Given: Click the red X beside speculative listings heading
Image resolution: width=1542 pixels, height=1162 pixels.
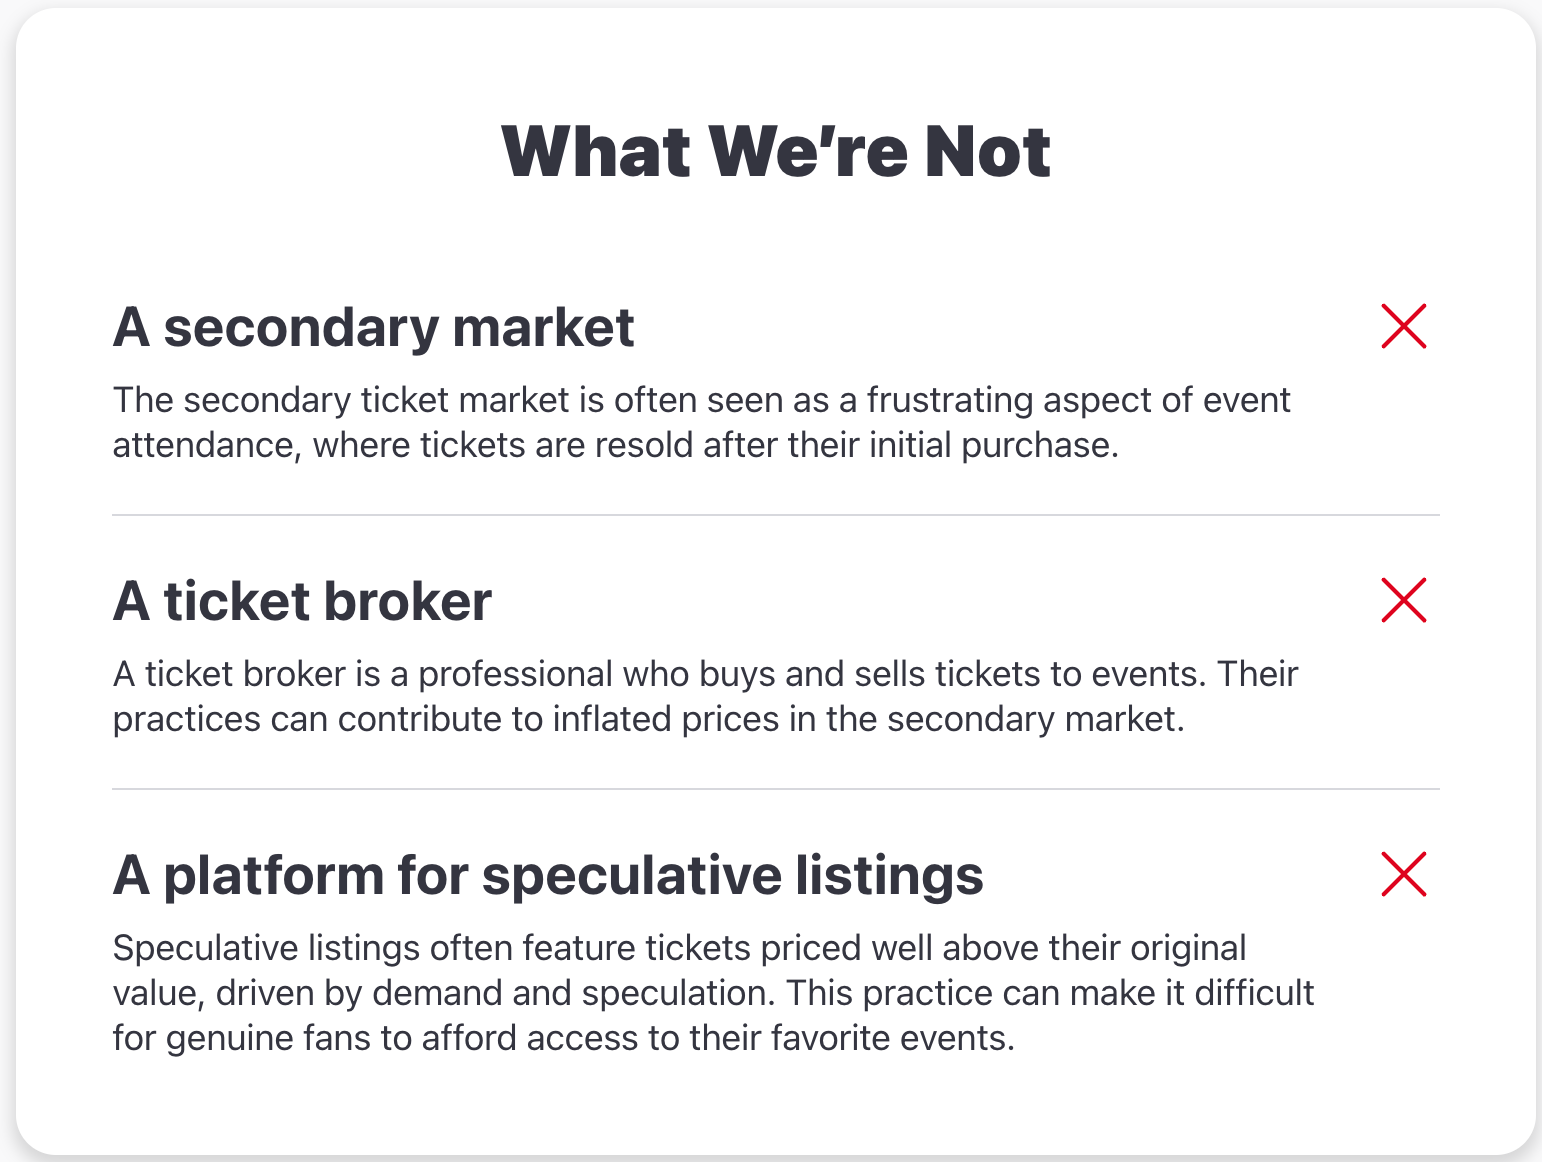Looking at the screenshot, I should pos(1403,874).
